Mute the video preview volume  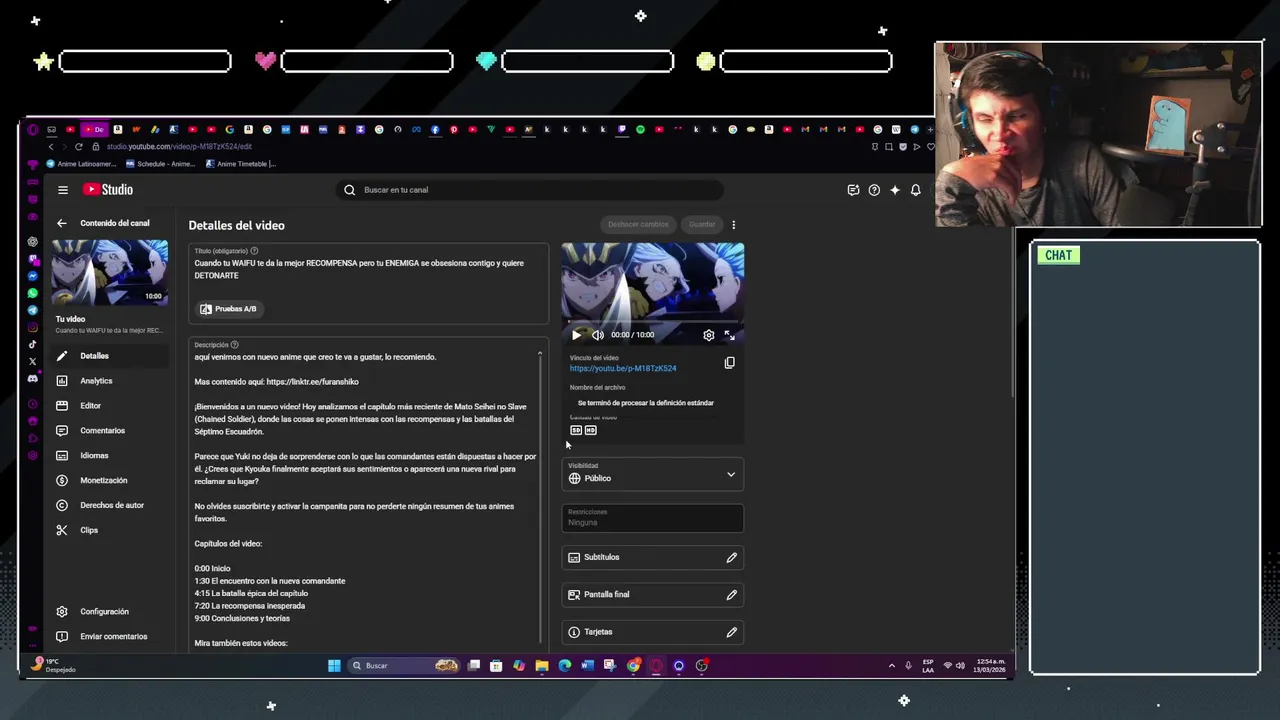597,335
